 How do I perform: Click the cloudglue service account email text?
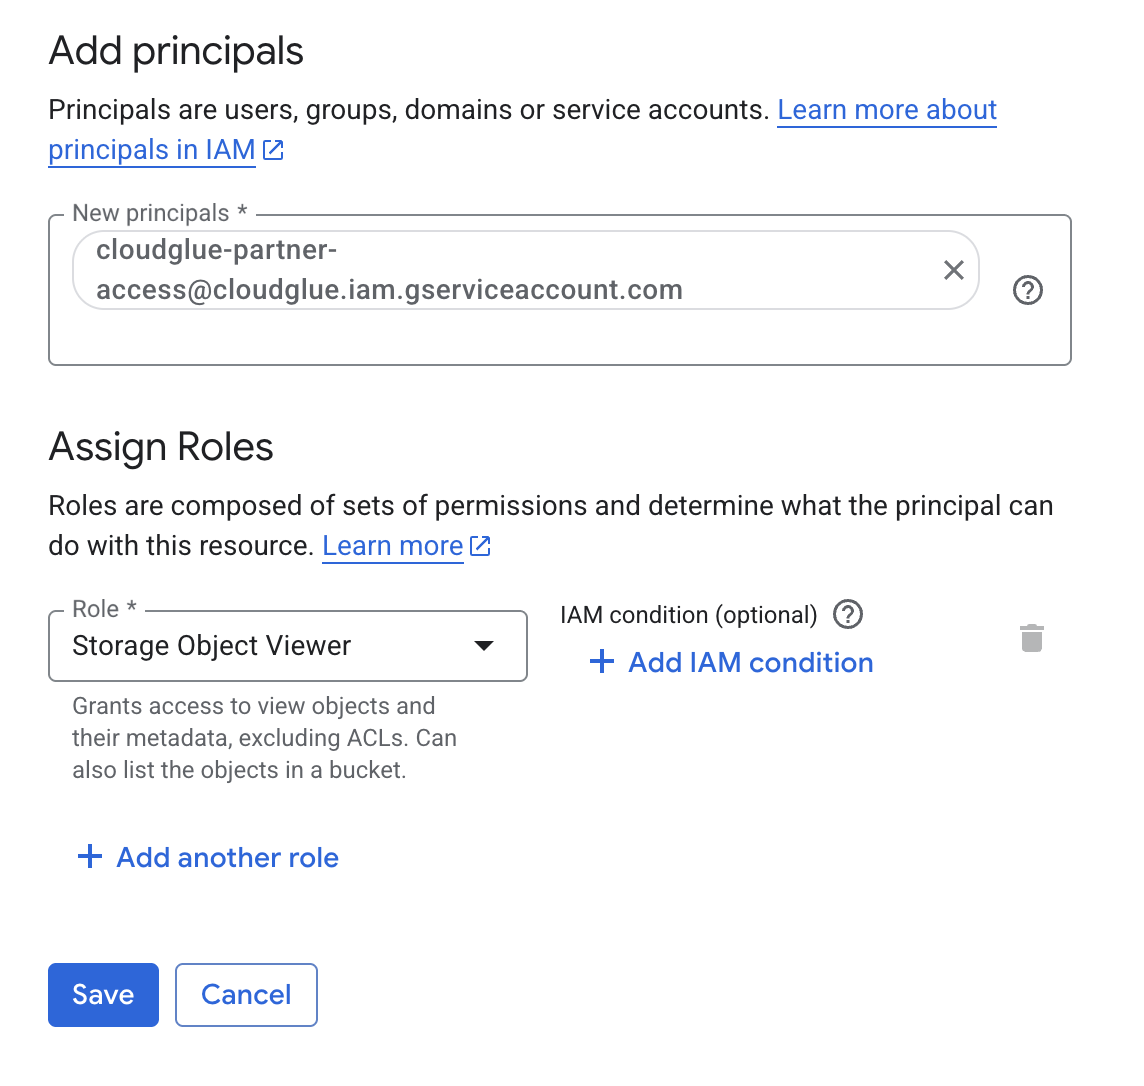point(389,270)
